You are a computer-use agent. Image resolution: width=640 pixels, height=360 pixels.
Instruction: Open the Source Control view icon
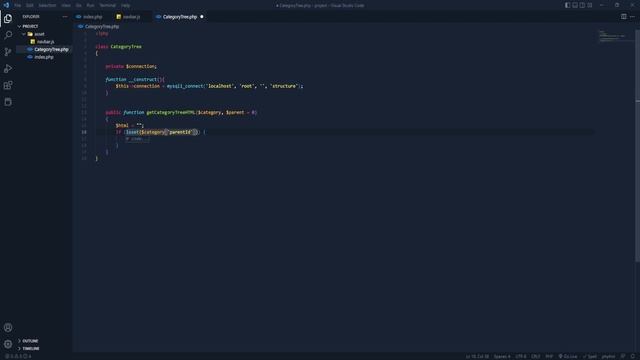click(8, 52)
